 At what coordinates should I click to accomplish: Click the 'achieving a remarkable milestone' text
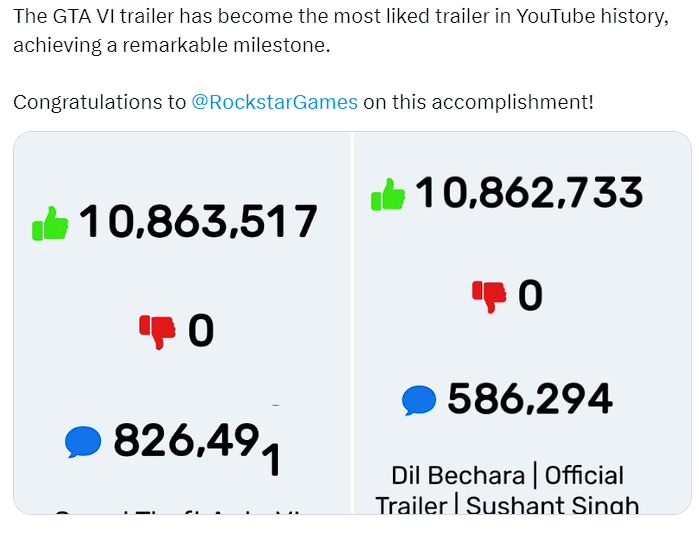tap(171, 46)
